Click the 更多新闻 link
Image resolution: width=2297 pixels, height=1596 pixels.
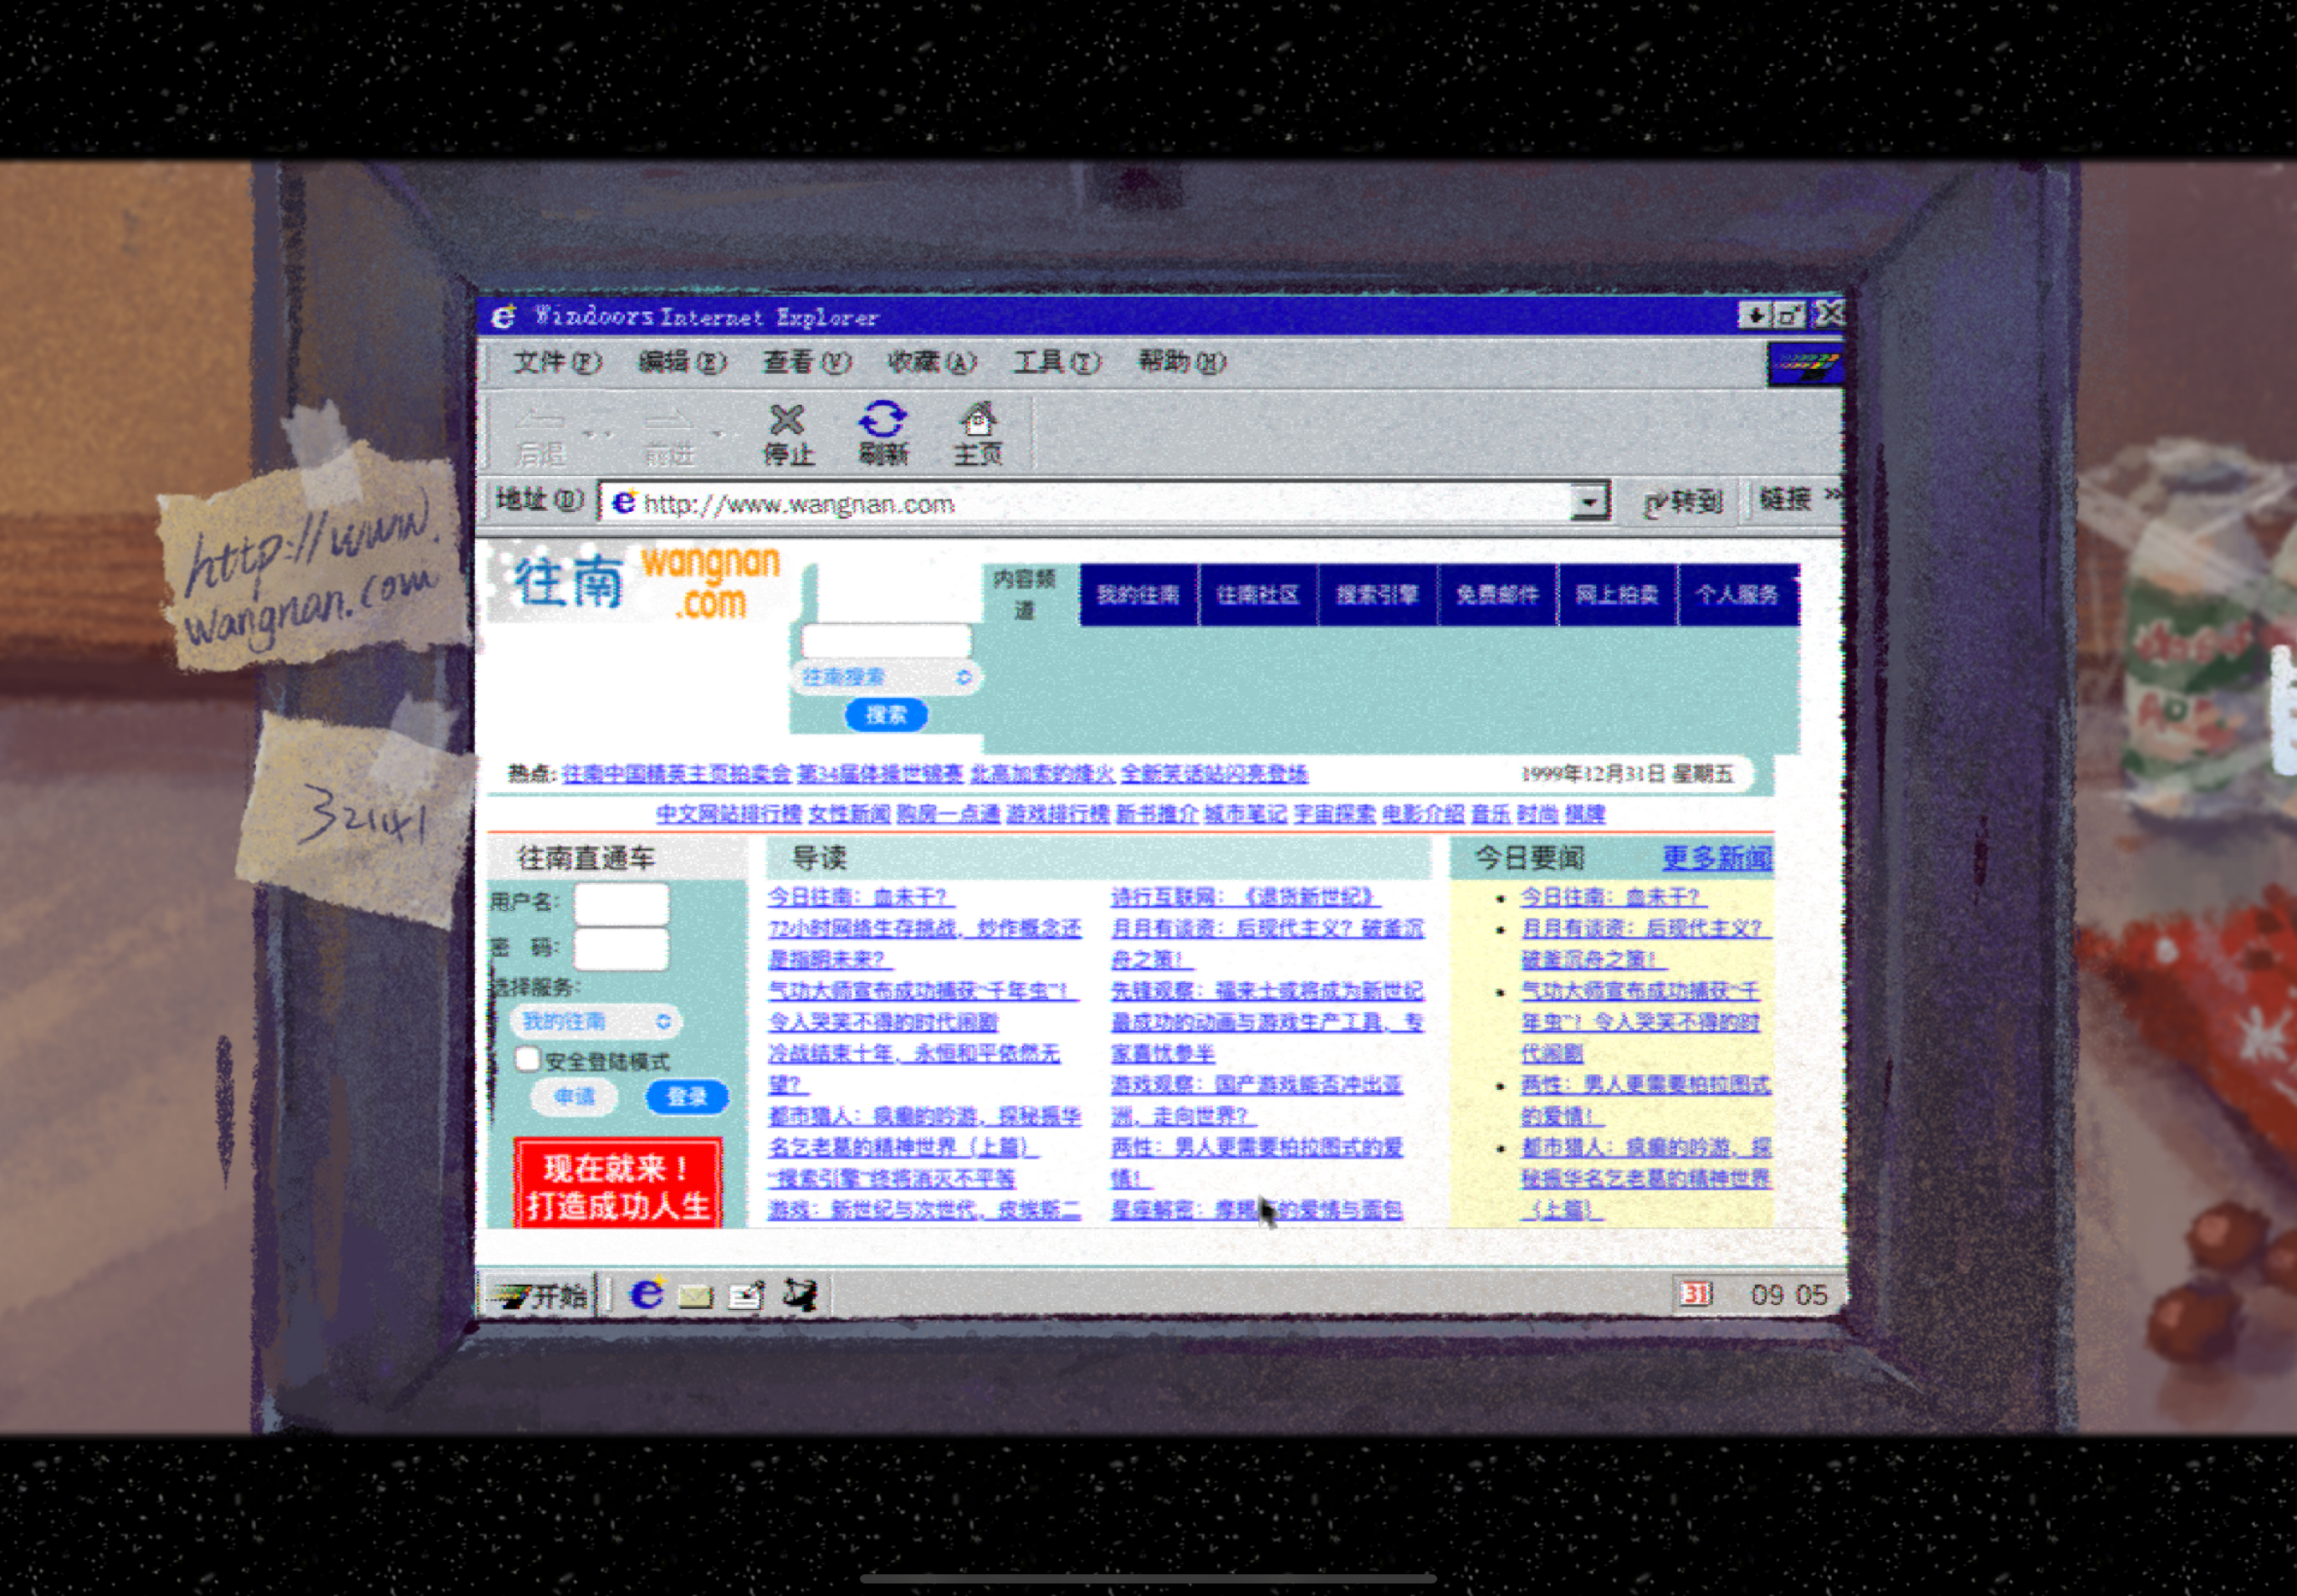pos(1717,857)
